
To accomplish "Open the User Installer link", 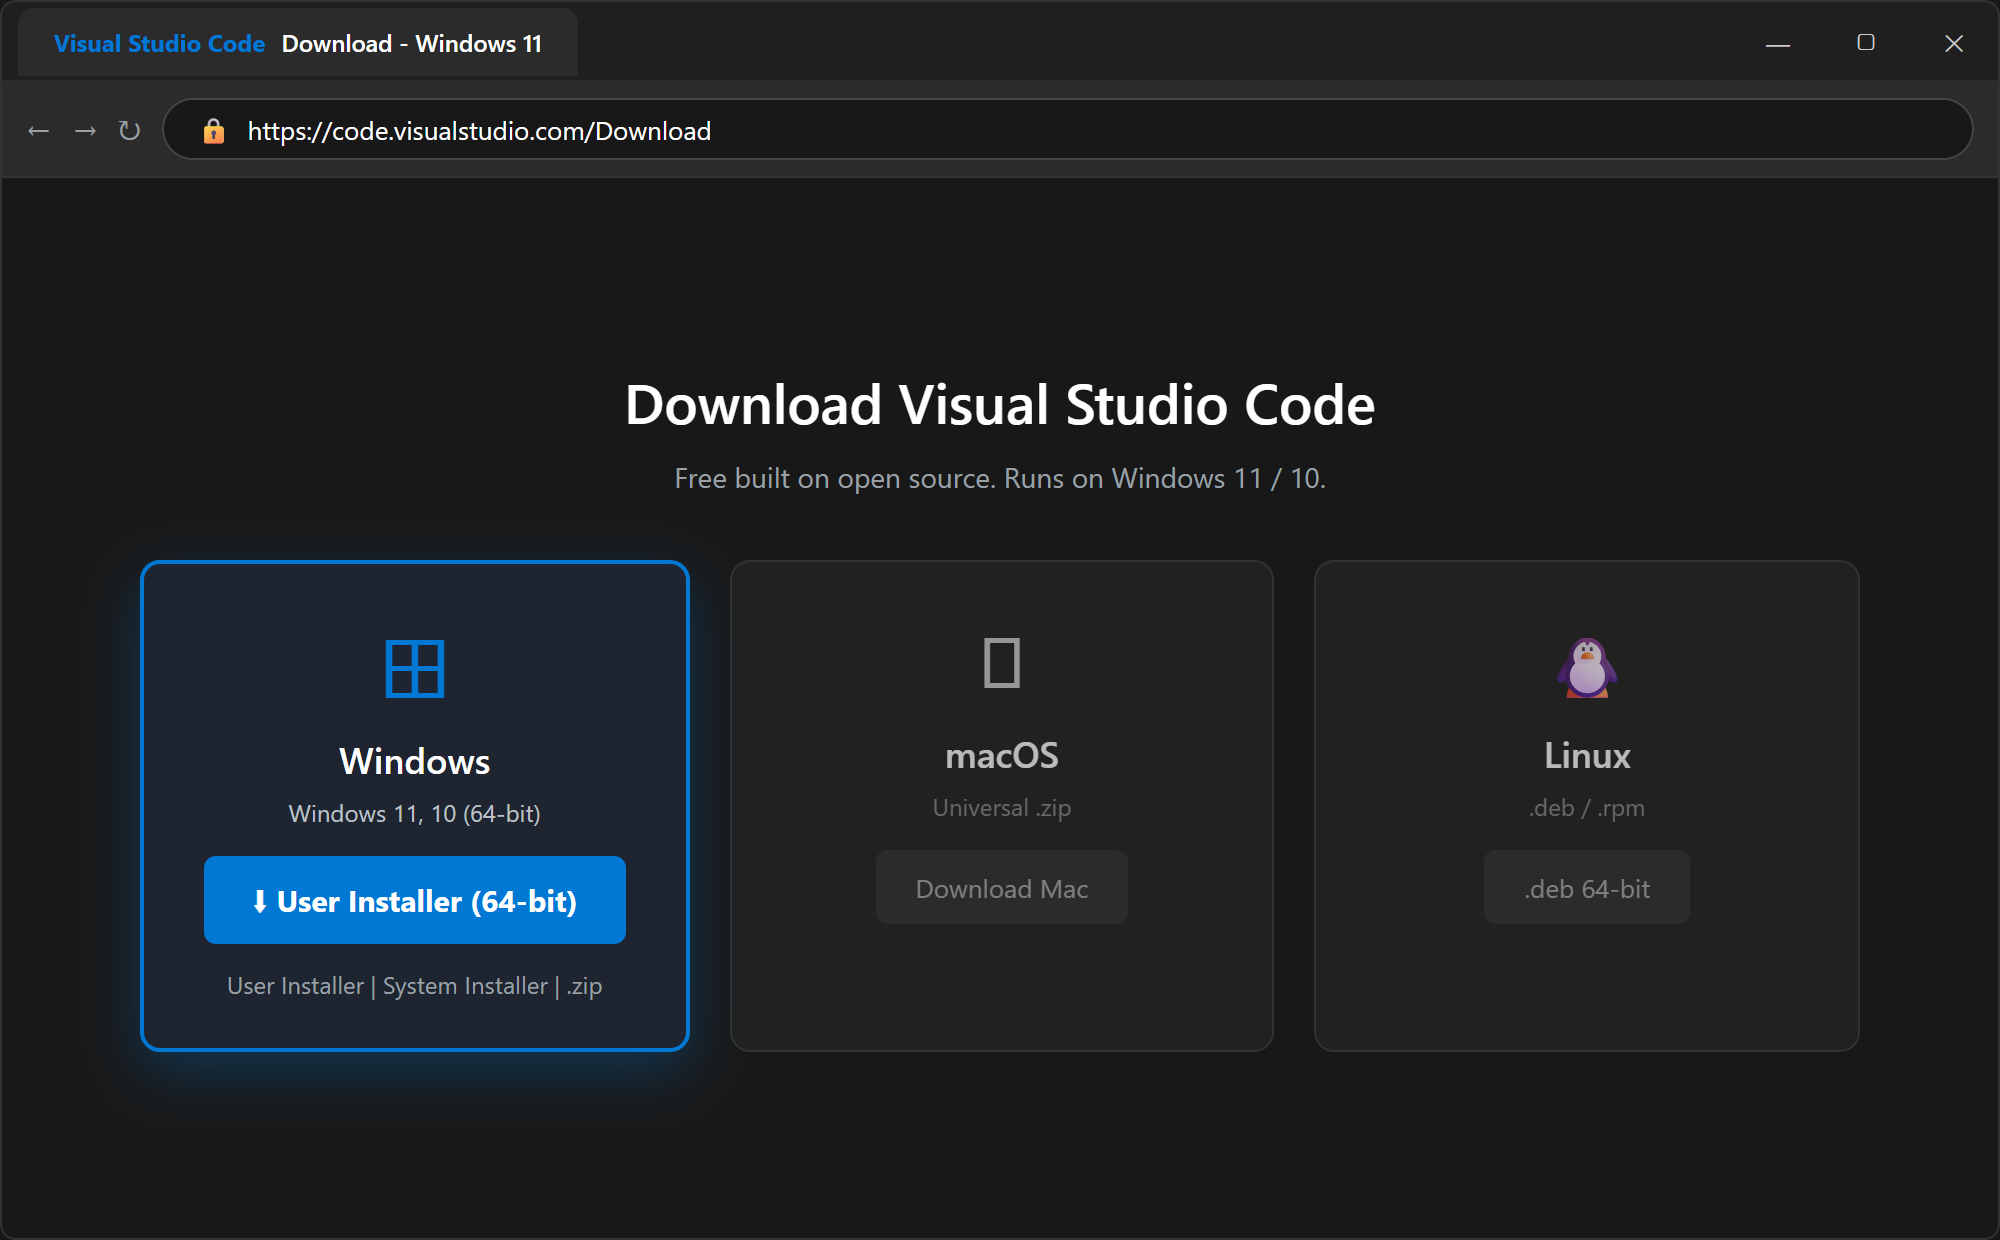I will [295, 986].
